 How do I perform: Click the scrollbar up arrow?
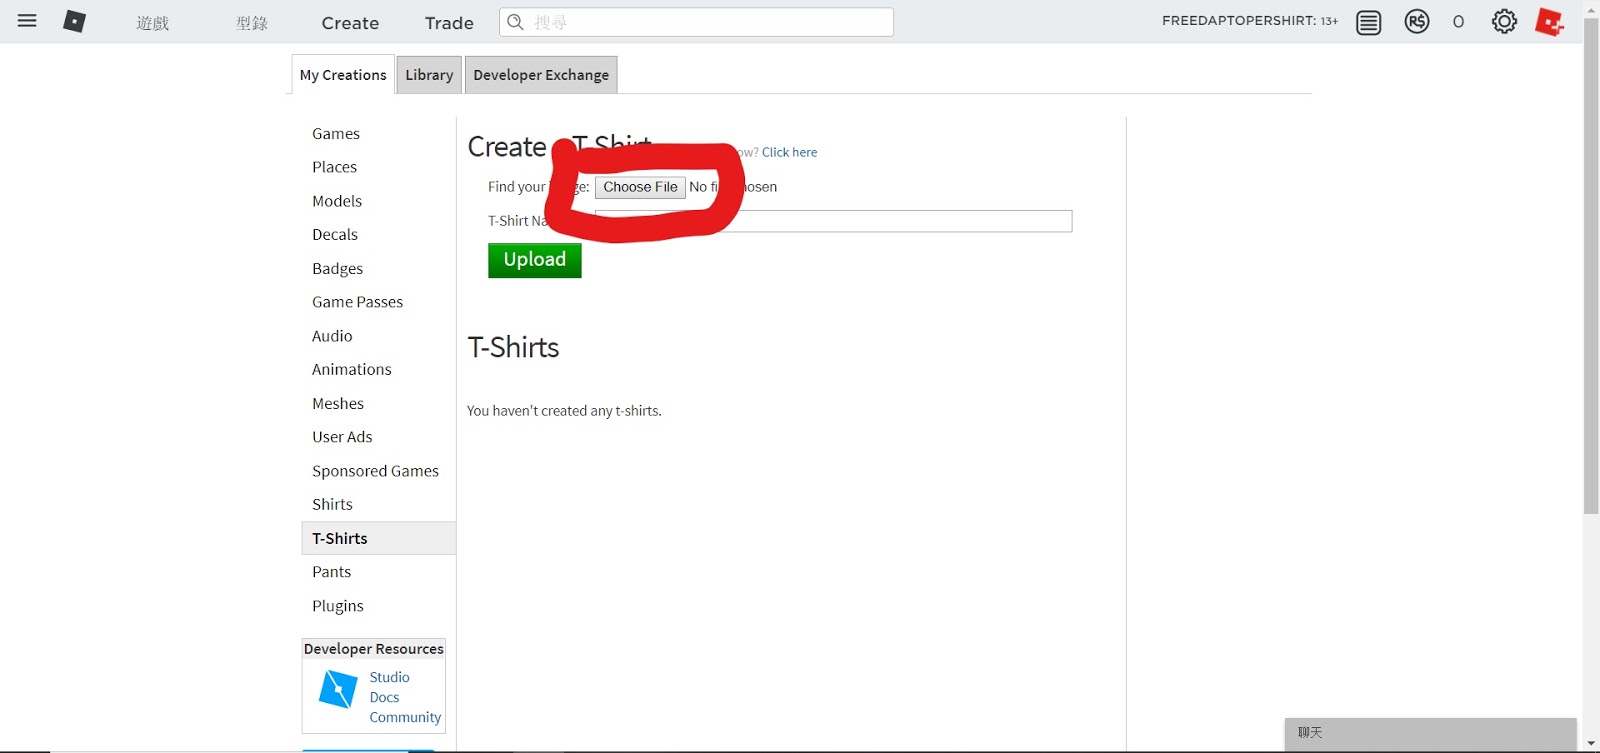tap(1591, 8)
